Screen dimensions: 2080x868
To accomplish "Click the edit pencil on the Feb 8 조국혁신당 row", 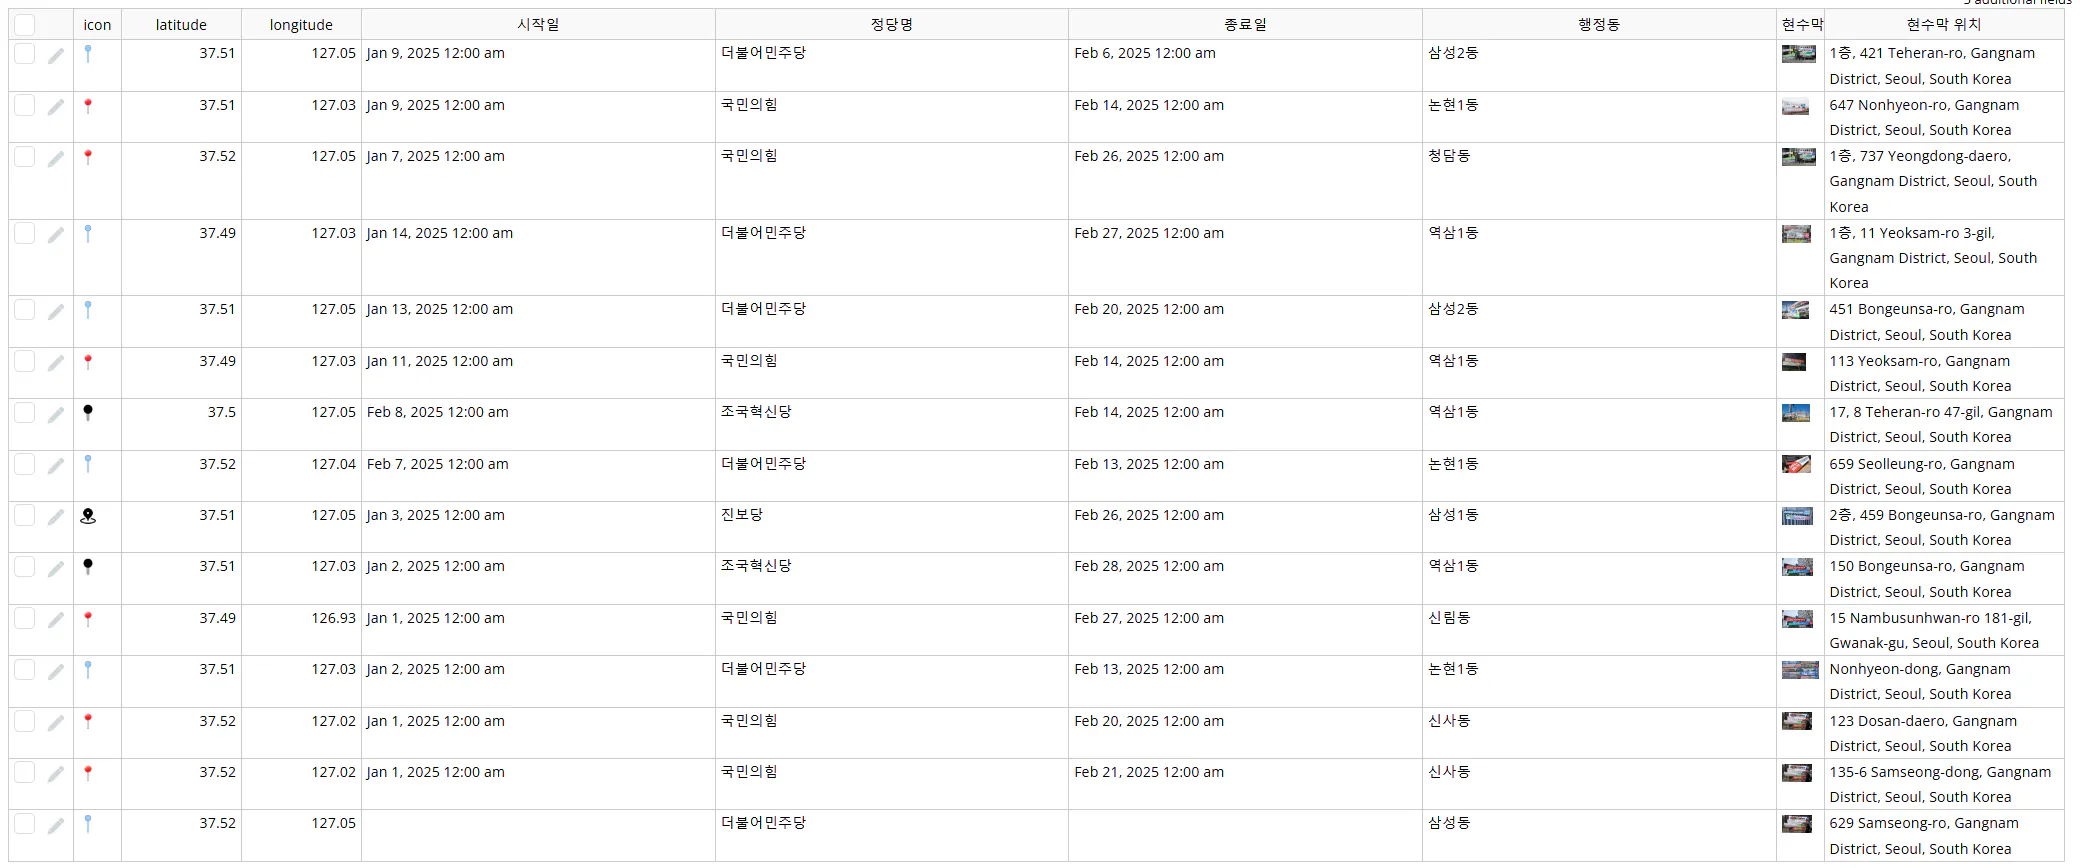I will point(57,412).
